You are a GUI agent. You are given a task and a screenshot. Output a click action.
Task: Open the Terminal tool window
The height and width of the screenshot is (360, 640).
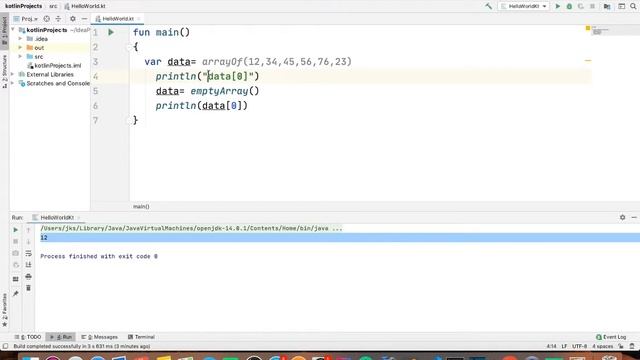click(x=141, y=337)
